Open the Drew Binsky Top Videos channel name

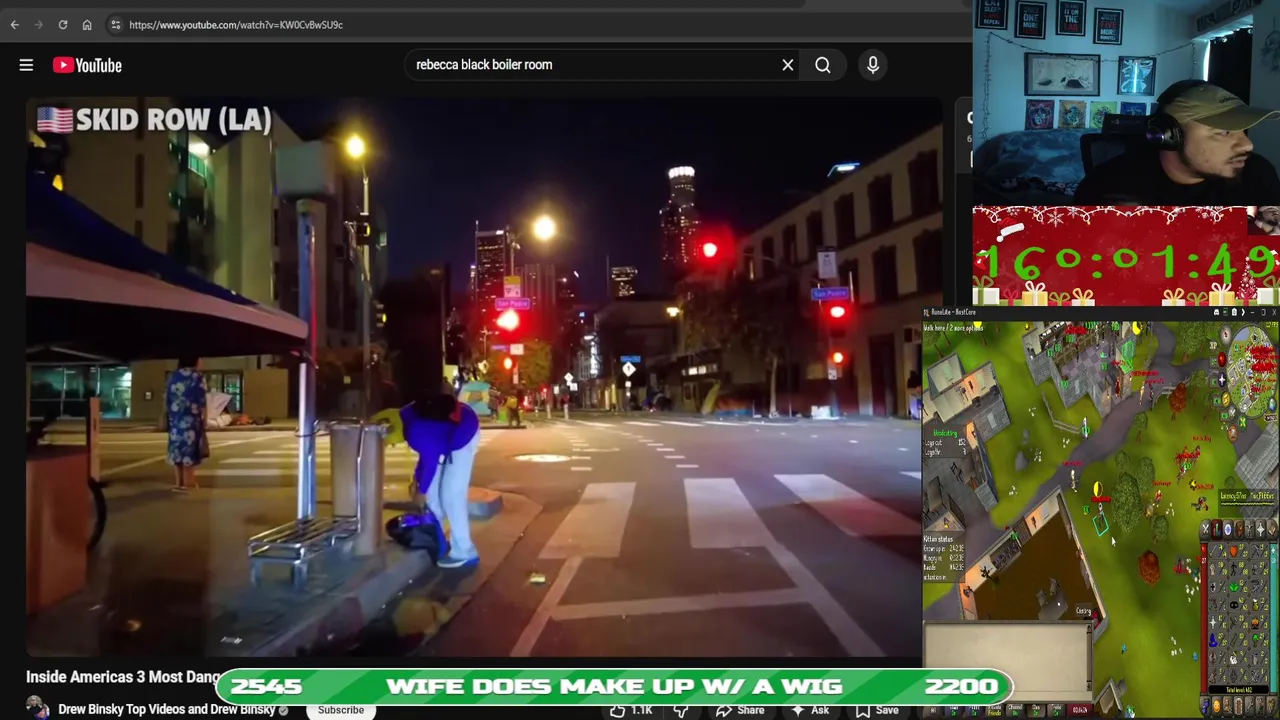166,710
